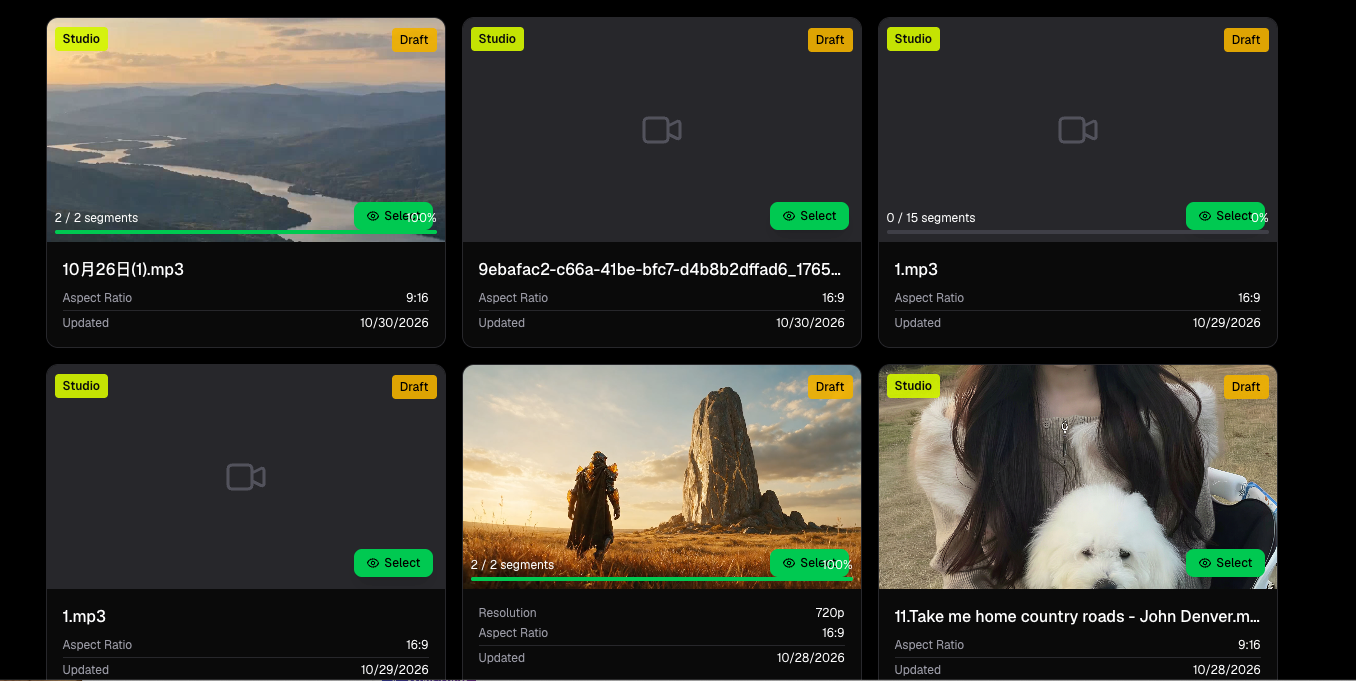Image resolution: width=1356 pixels, height=681 pixels.
Task: Select the warrior landscape project
Action: [x=809, y=563]
